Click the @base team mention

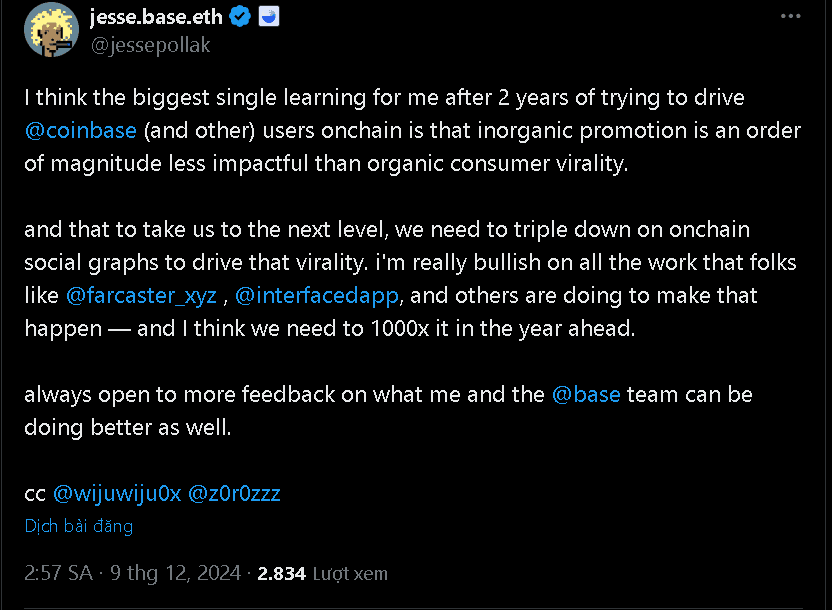586,394
